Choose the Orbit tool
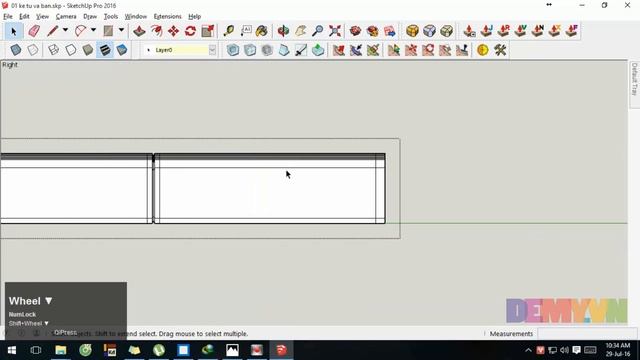The width and height of the screenshot is (640, 360). [x=283, y=31]
